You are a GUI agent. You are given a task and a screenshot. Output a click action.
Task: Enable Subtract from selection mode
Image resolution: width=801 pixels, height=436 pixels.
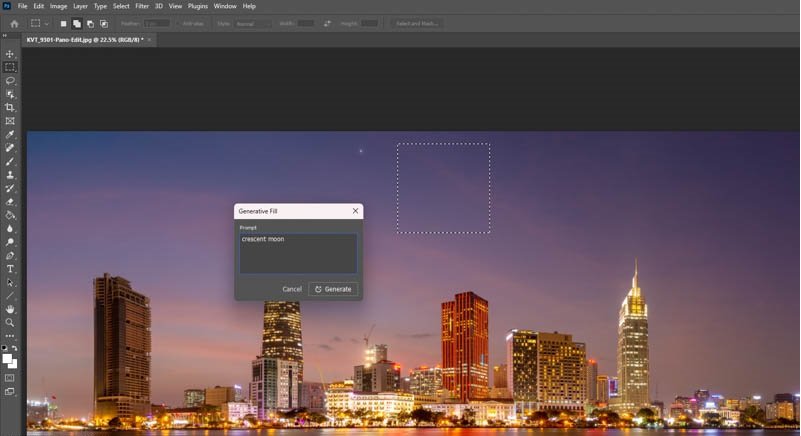pyautogui.click(x=90, y=23)
